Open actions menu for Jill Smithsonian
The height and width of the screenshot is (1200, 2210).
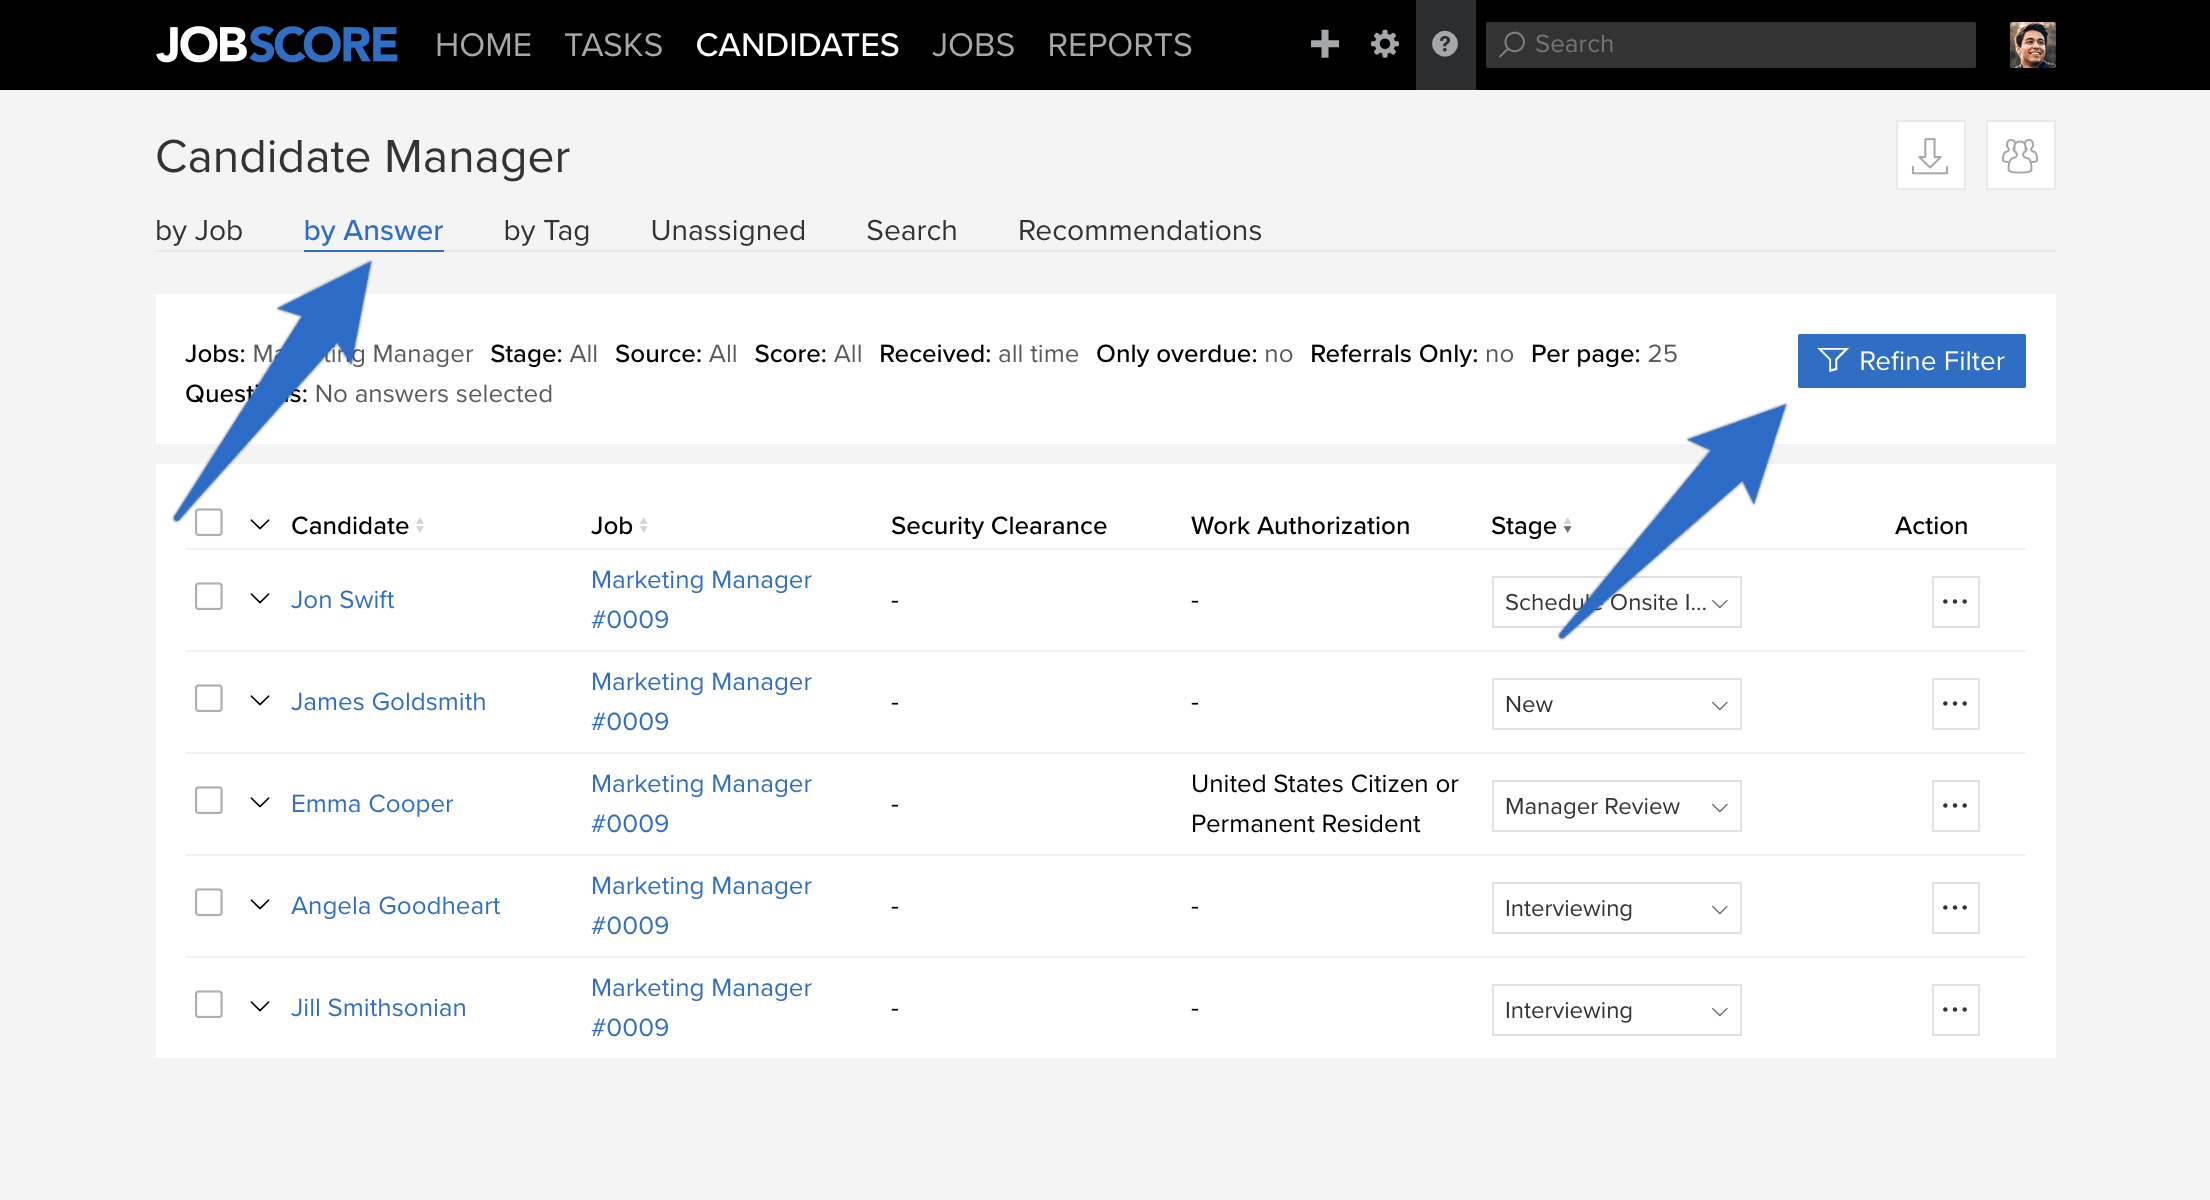(x=1955, y=1010)
